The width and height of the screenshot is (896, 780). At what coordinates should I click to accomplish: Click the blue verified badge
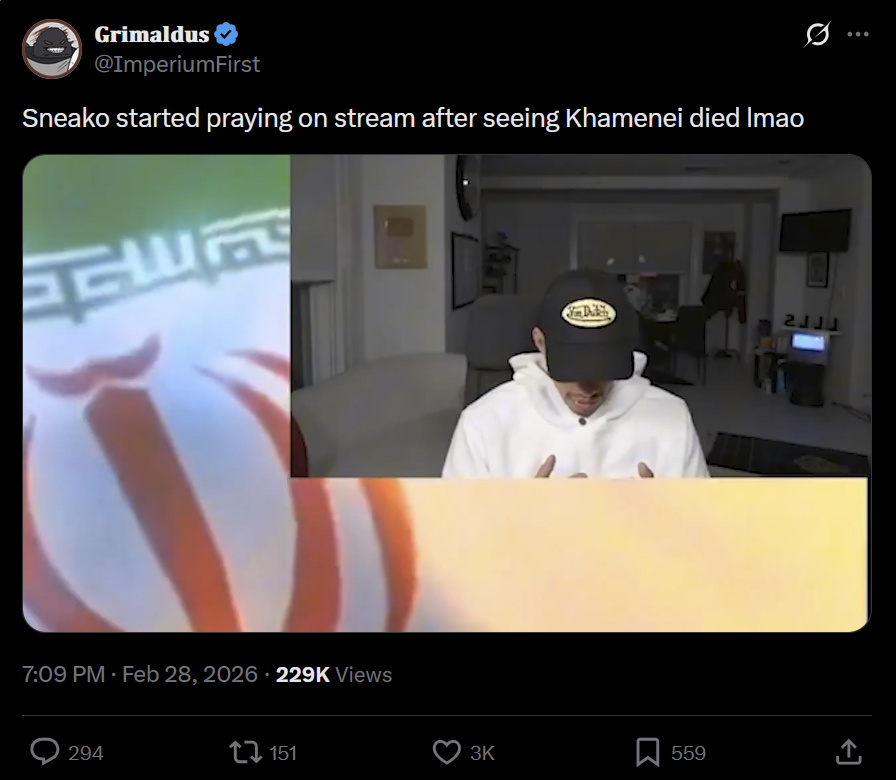coord(226,34)
